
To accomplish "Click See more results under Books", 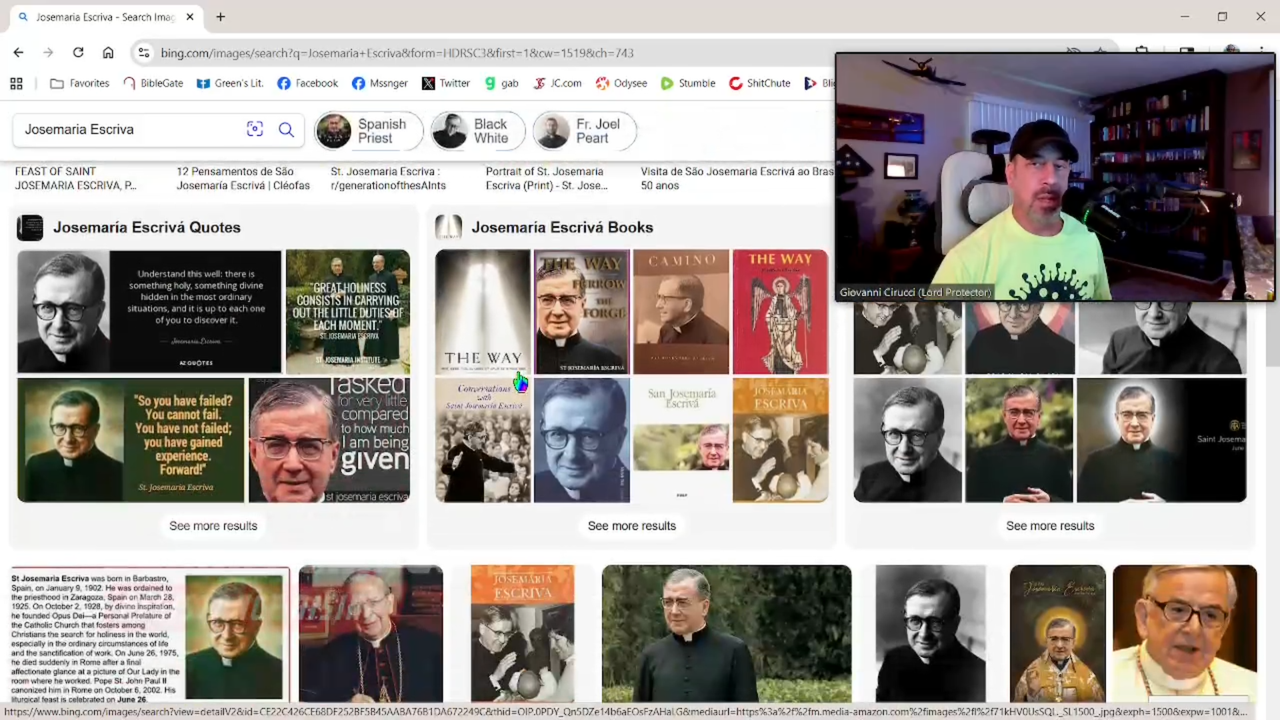I will 631,526.
